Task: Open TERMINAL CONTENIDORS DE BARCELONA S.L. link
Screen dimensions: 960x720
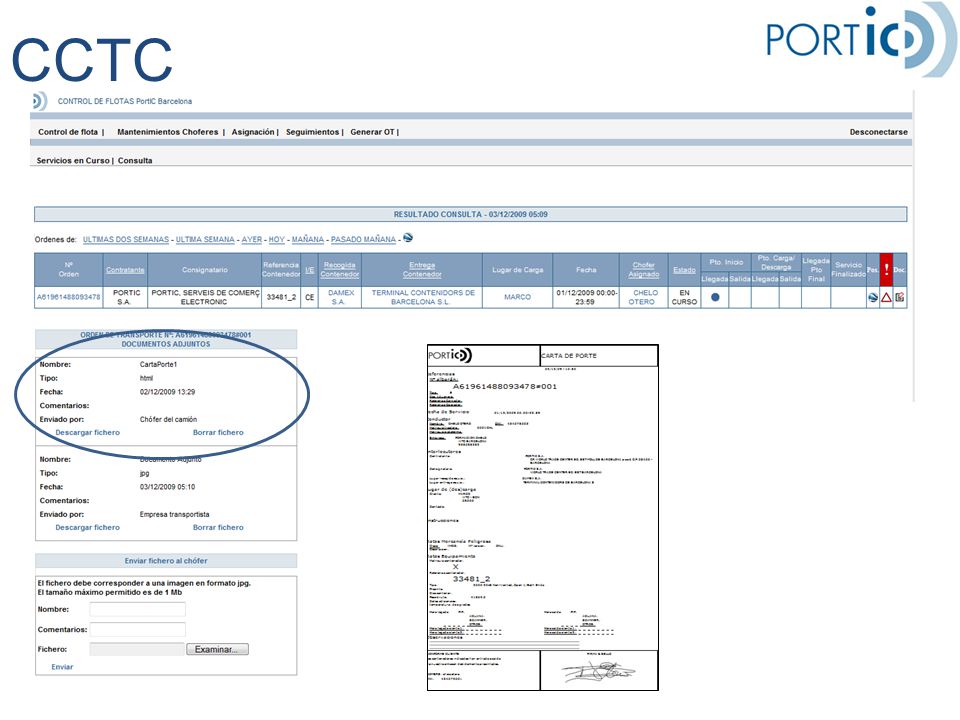Action: point(423,297)
